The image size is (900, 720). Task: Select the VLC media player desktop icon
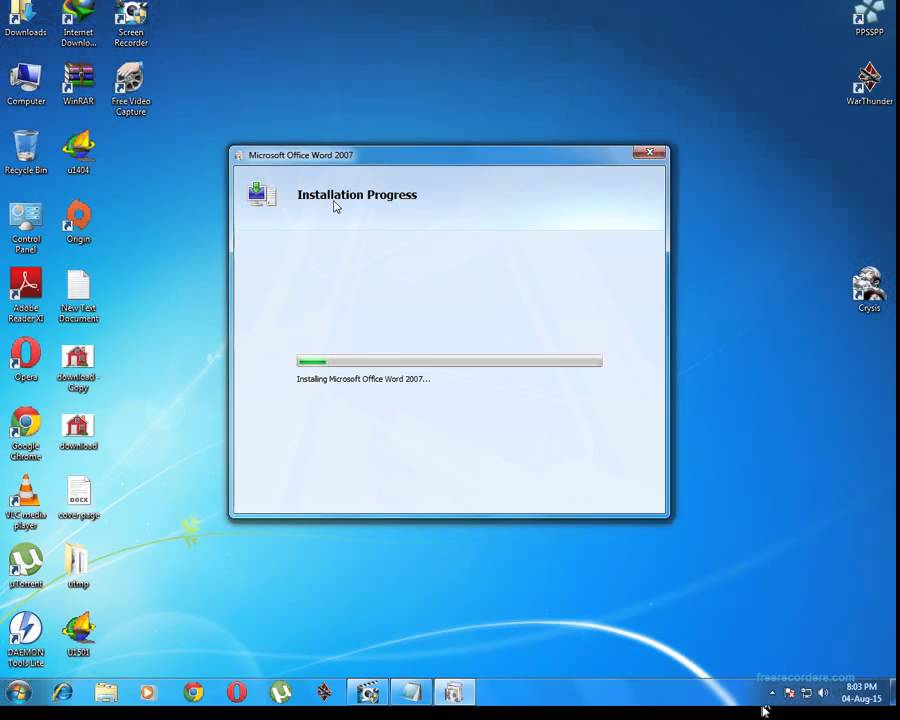coord(26,502)
